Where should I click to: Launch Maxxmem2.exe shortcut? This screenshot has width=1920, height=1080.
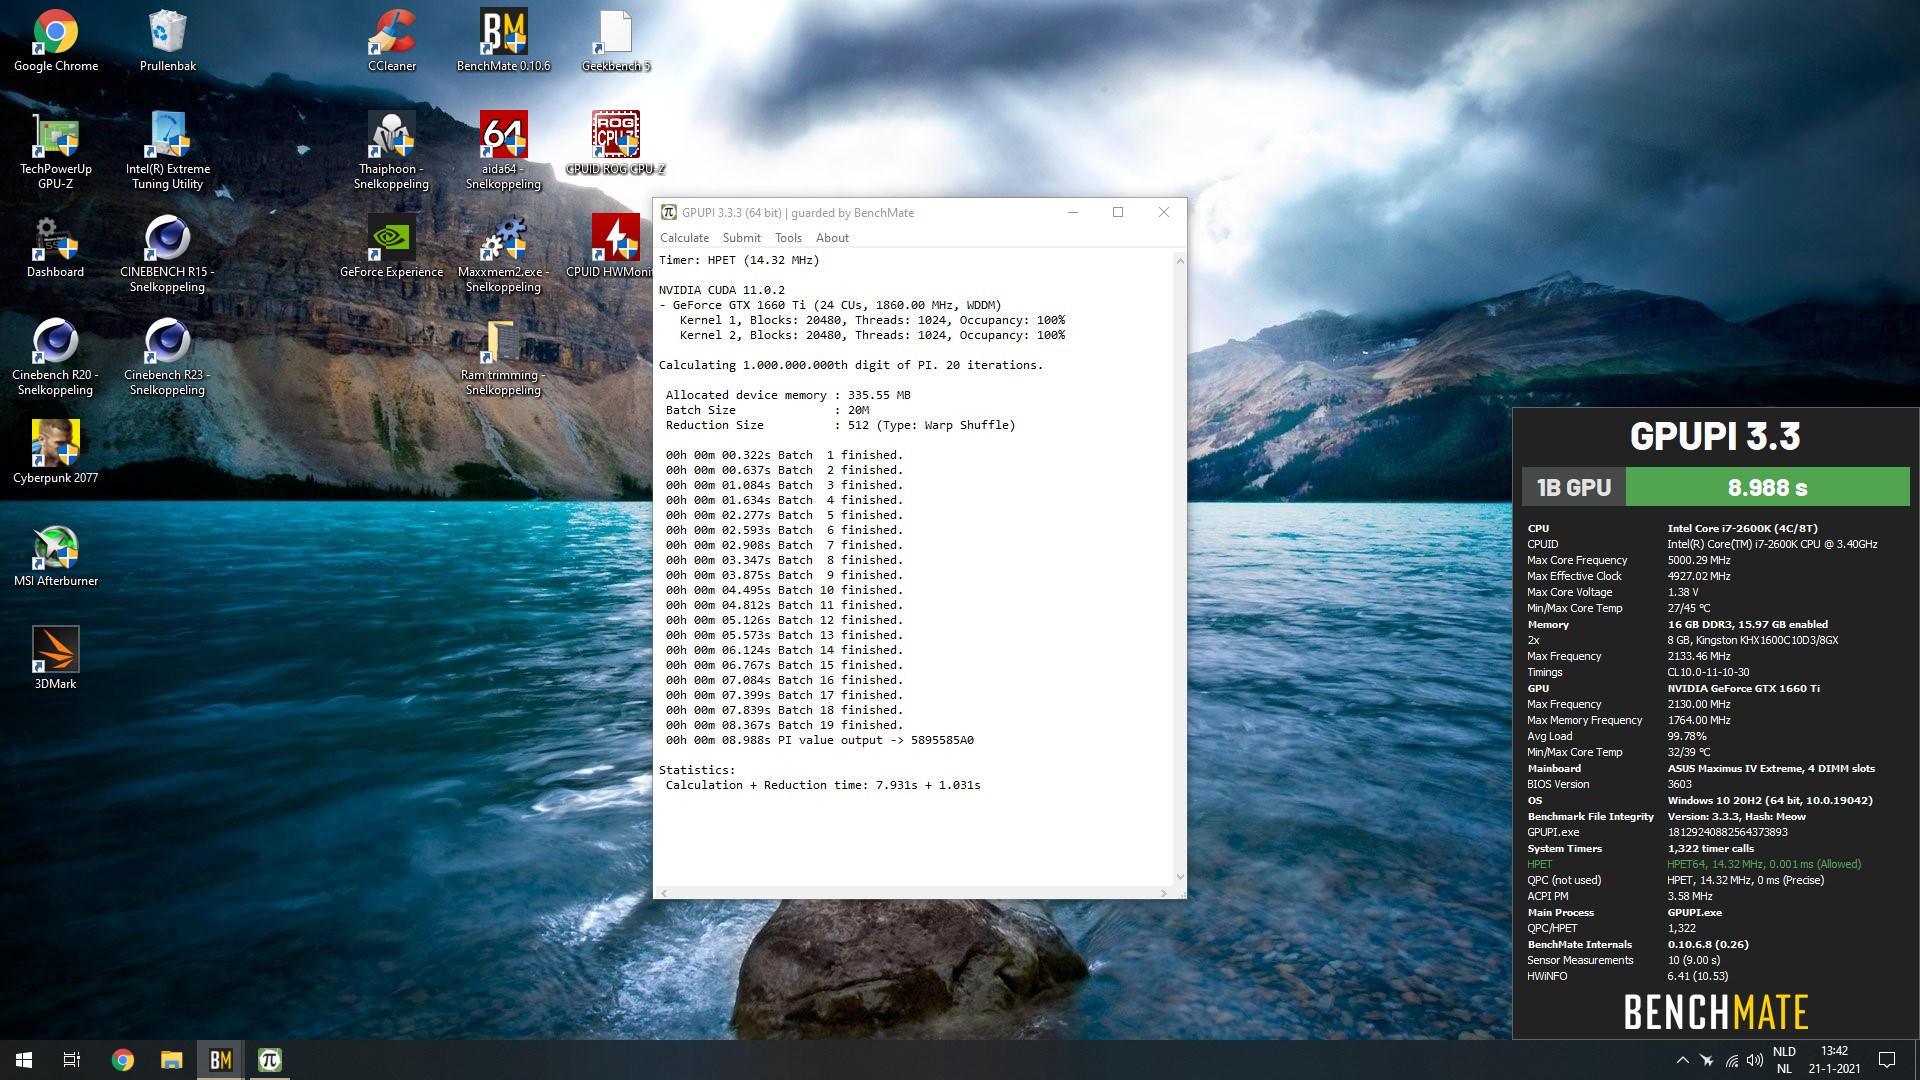pyautogui.click(x=503, y=254)
